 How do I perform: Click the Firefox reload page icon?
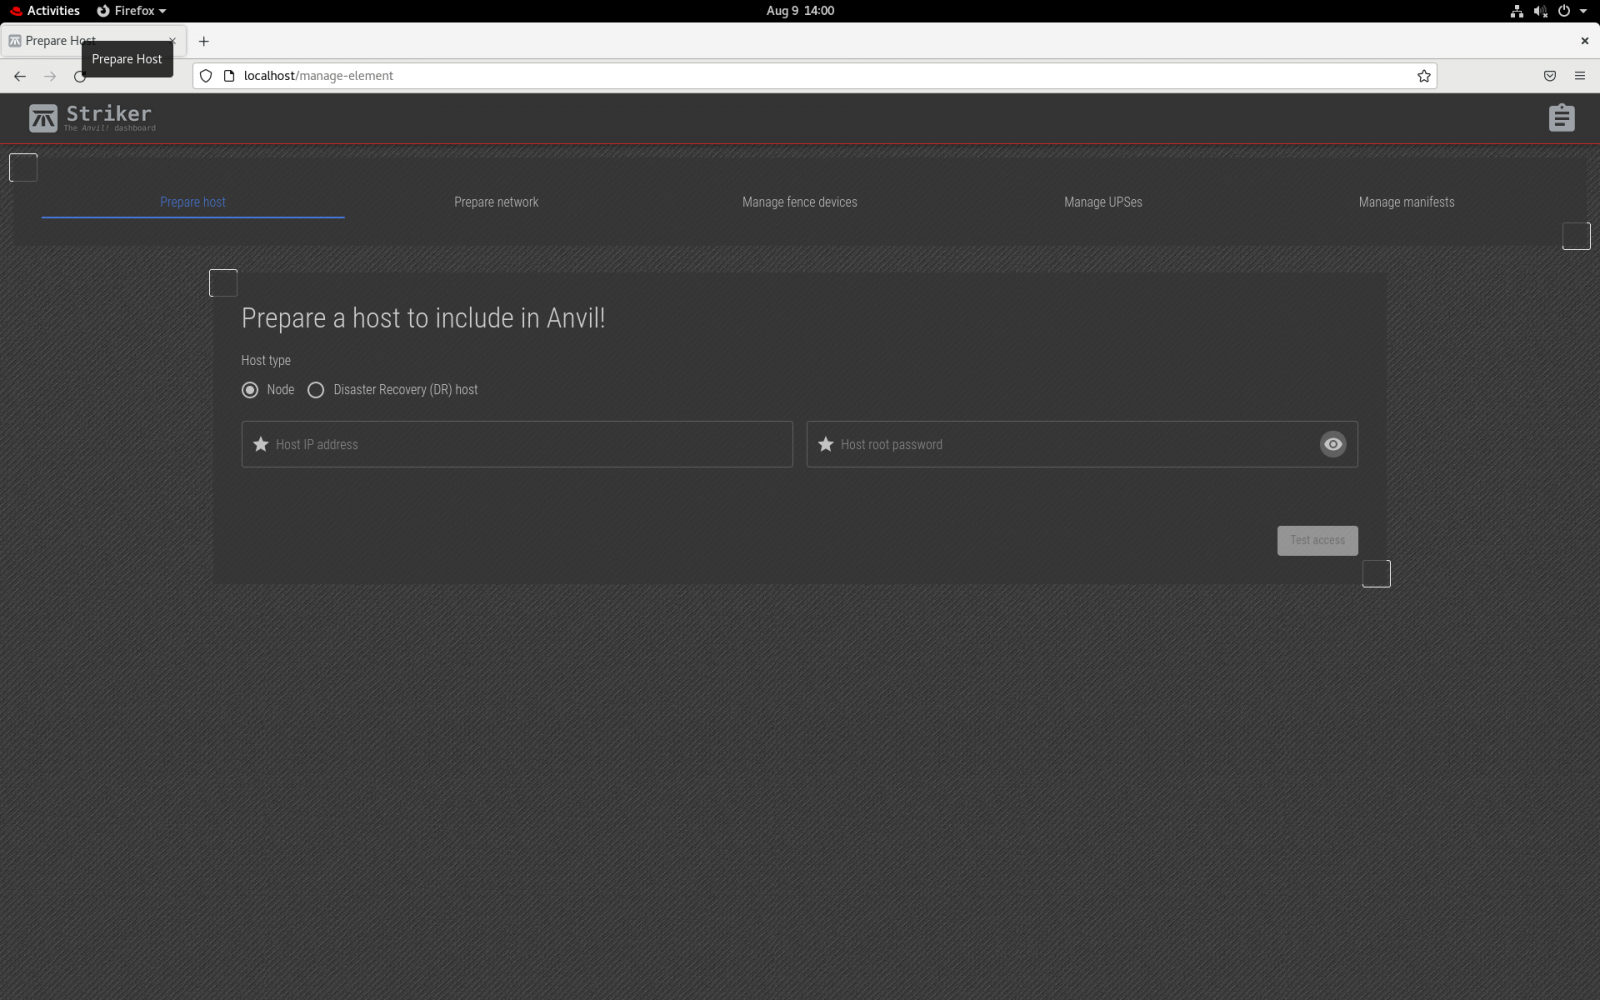pos(79,76)
